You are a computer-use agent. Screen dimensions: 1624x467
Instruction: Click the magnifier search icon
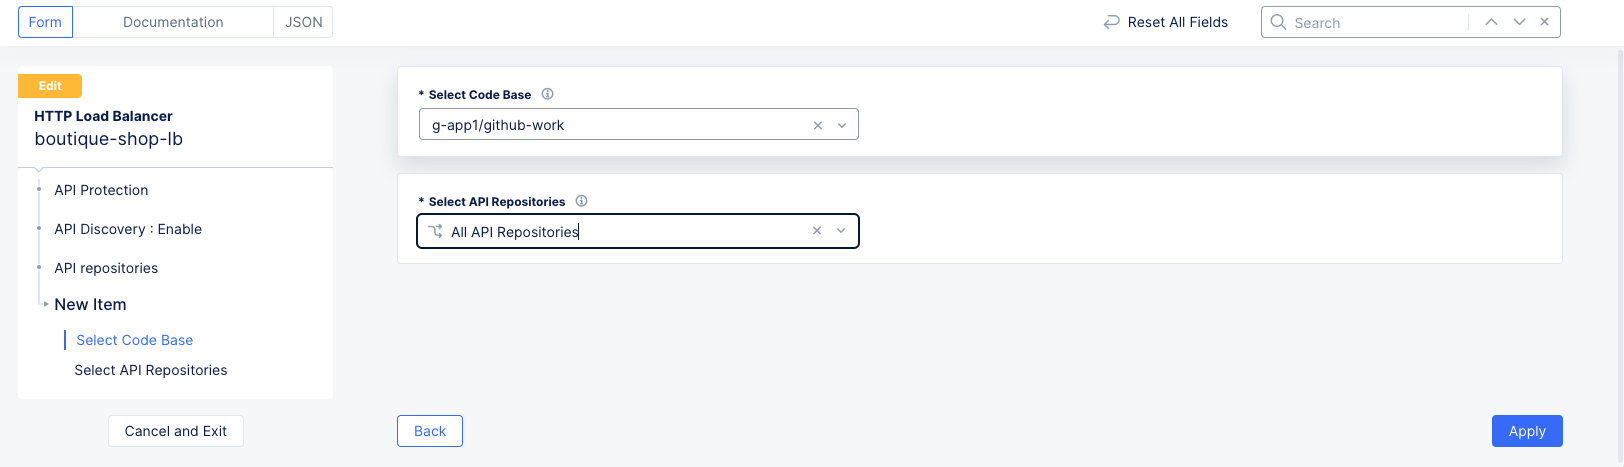click(1278, 22)
